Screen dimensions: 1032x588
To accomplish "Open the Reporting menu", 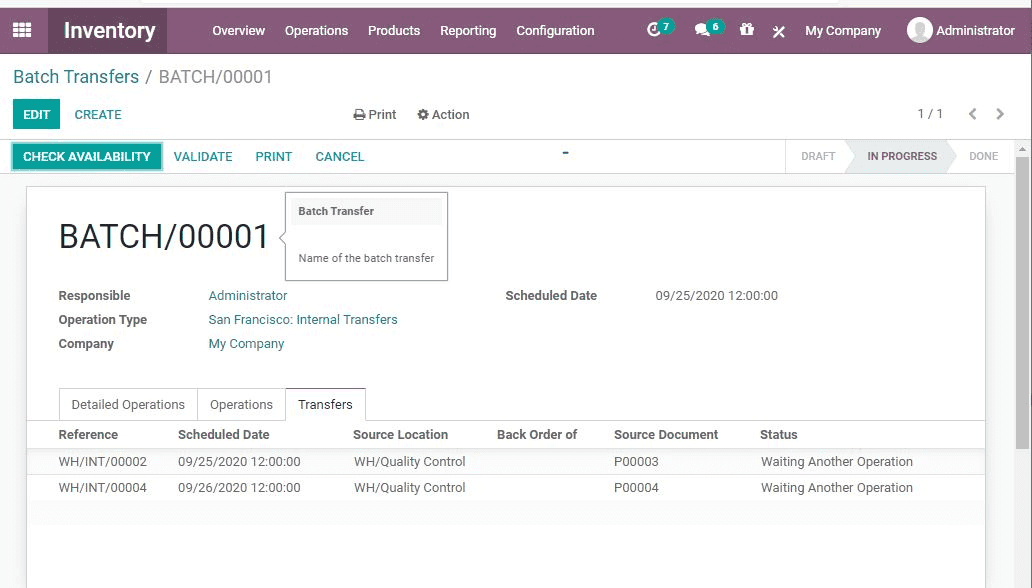I will pyautogui.click(x=468, y=30).
